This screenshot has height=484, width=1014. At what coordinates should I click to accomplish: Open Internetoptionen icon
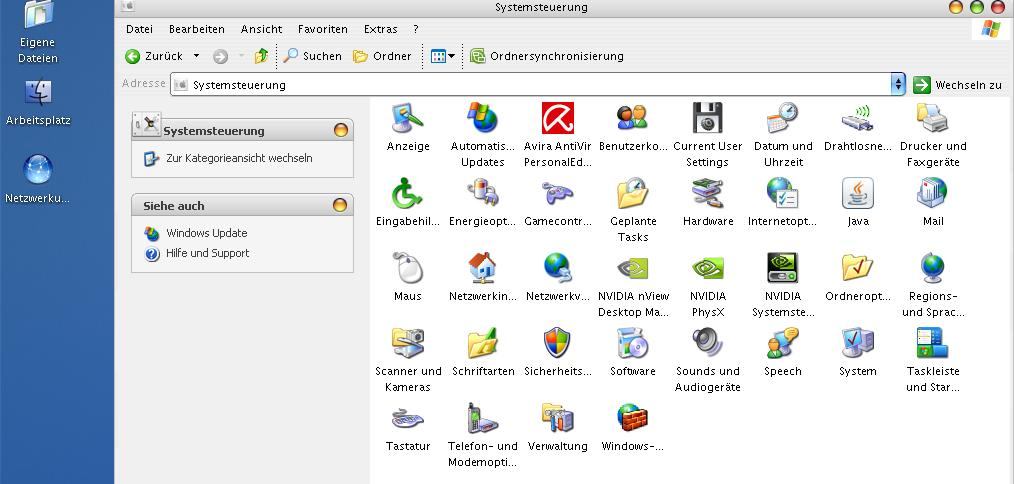click(783, 193)
